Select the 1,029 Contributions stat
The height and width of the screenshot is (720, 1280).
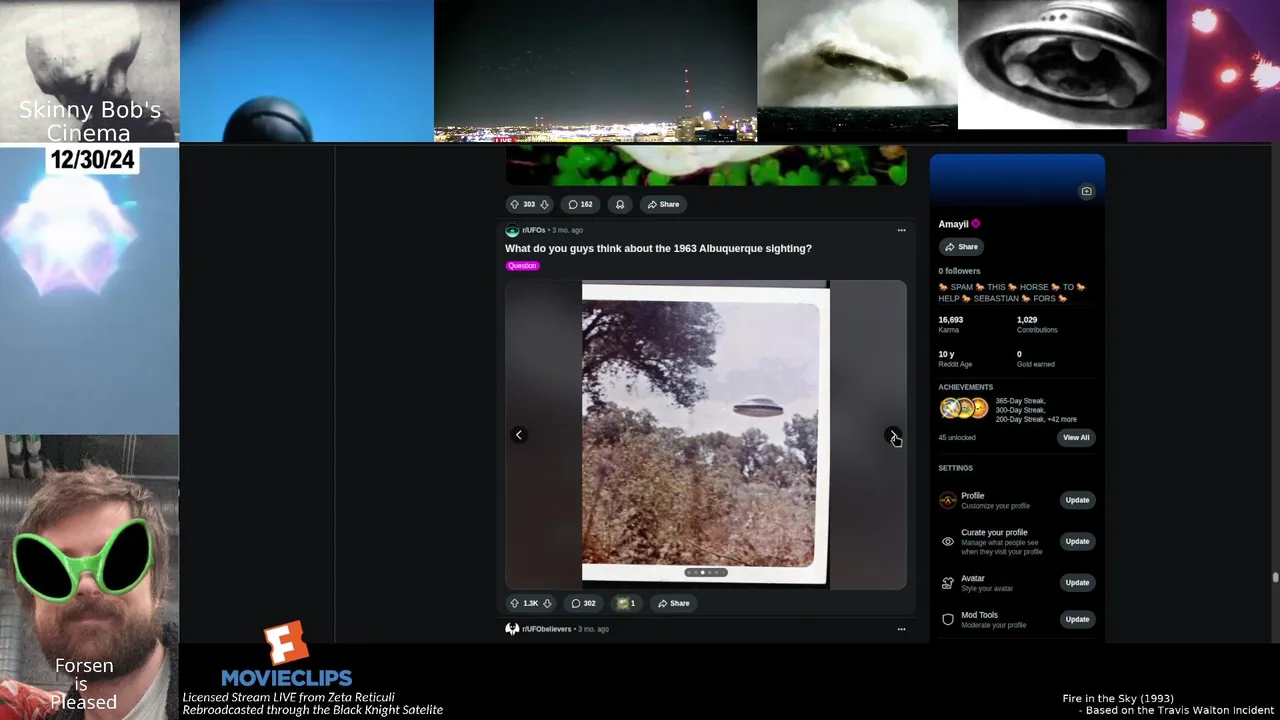(1037, 324)
